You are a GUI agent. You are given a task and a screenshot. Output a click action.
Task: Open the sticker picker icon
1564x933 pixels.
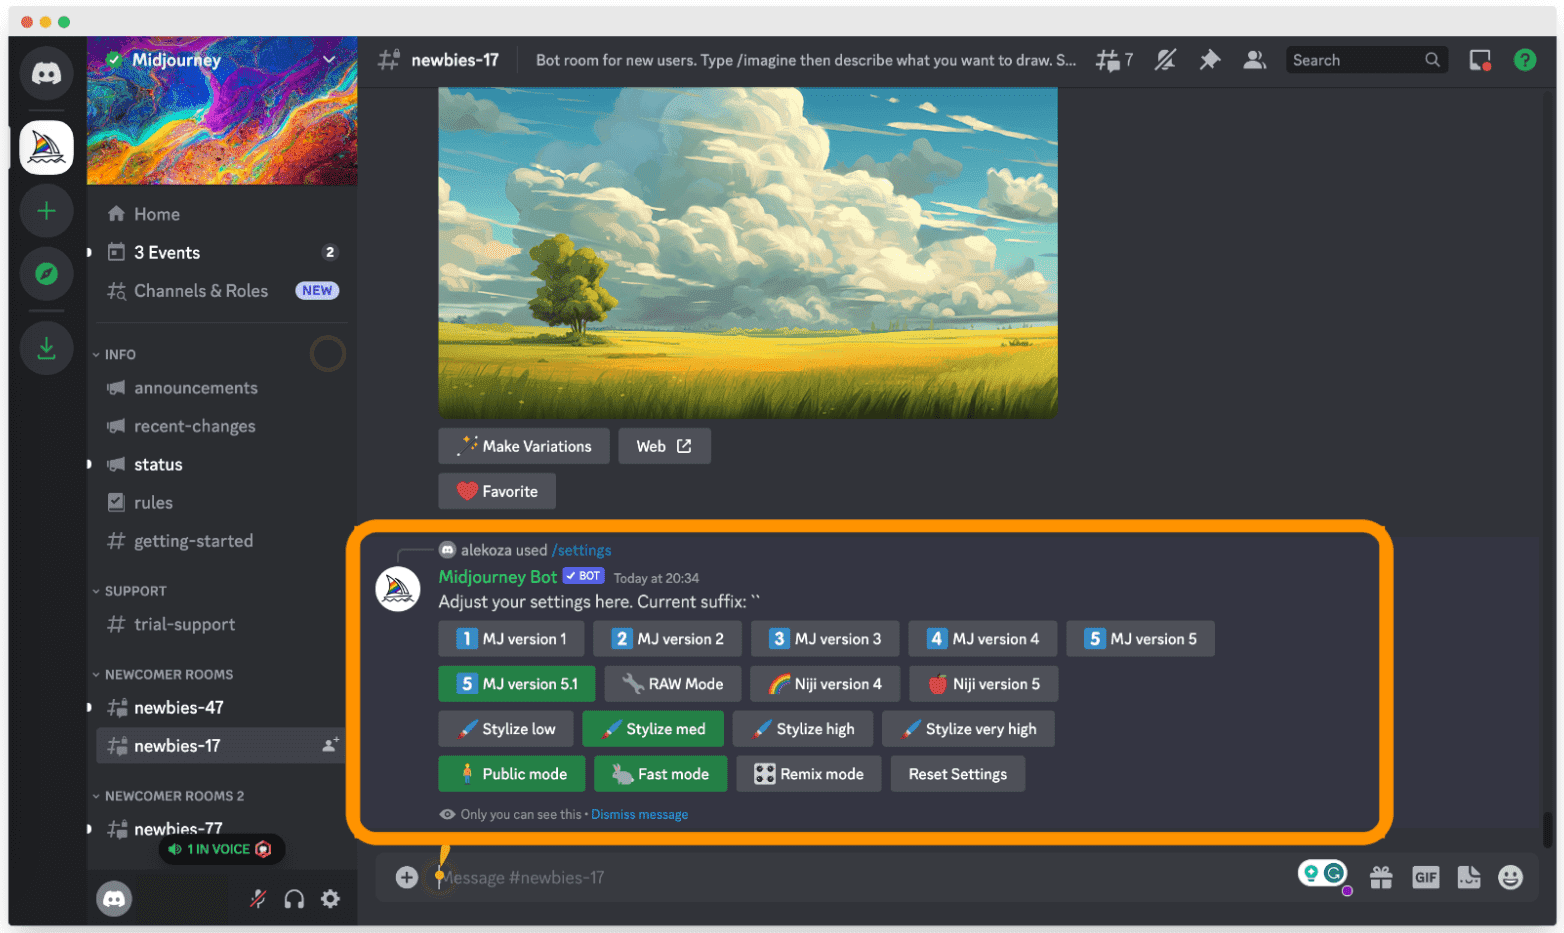pos(1468,877)
